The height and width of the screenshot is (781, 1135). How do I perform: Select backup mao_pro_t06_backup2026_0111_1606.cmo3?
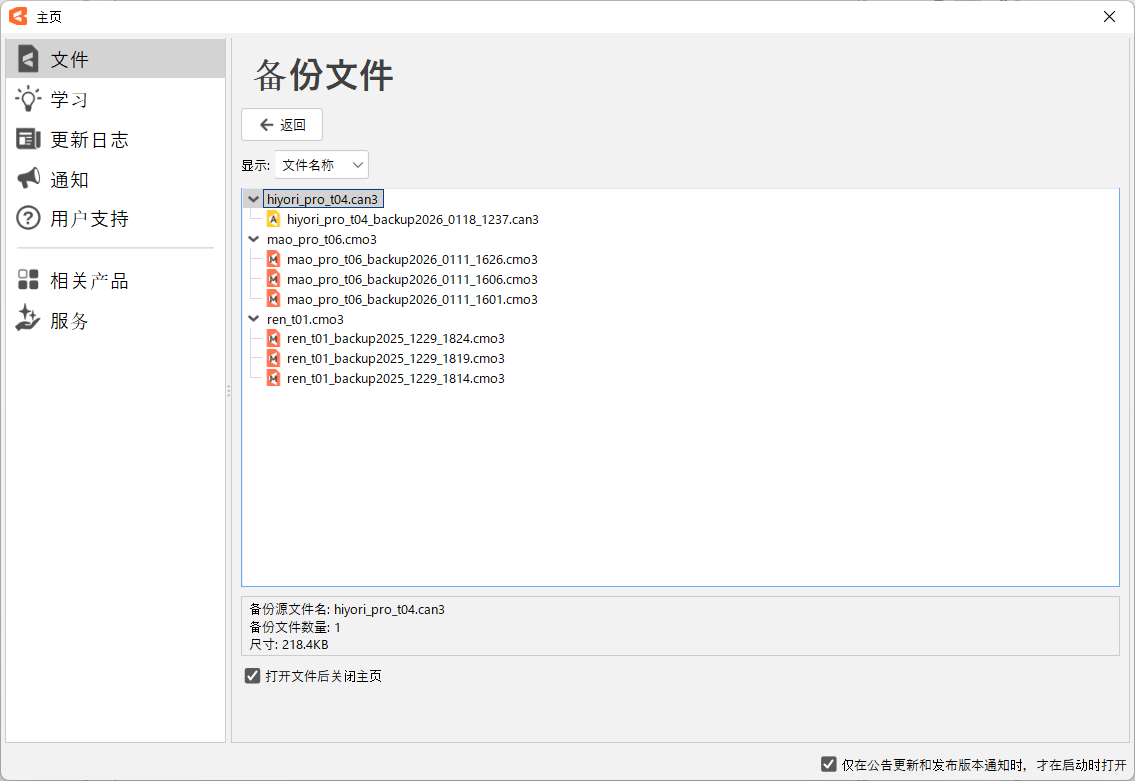[x=411, y=279]
